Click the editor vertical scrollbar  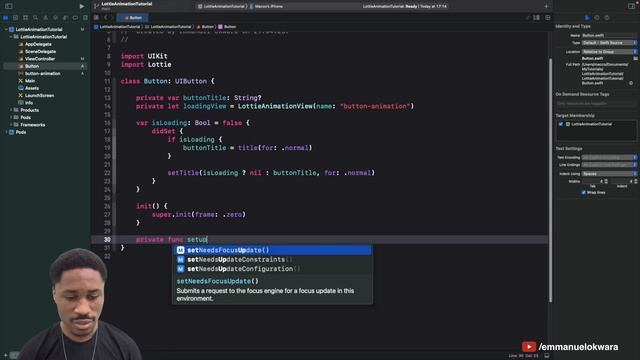tap(550, 180)
